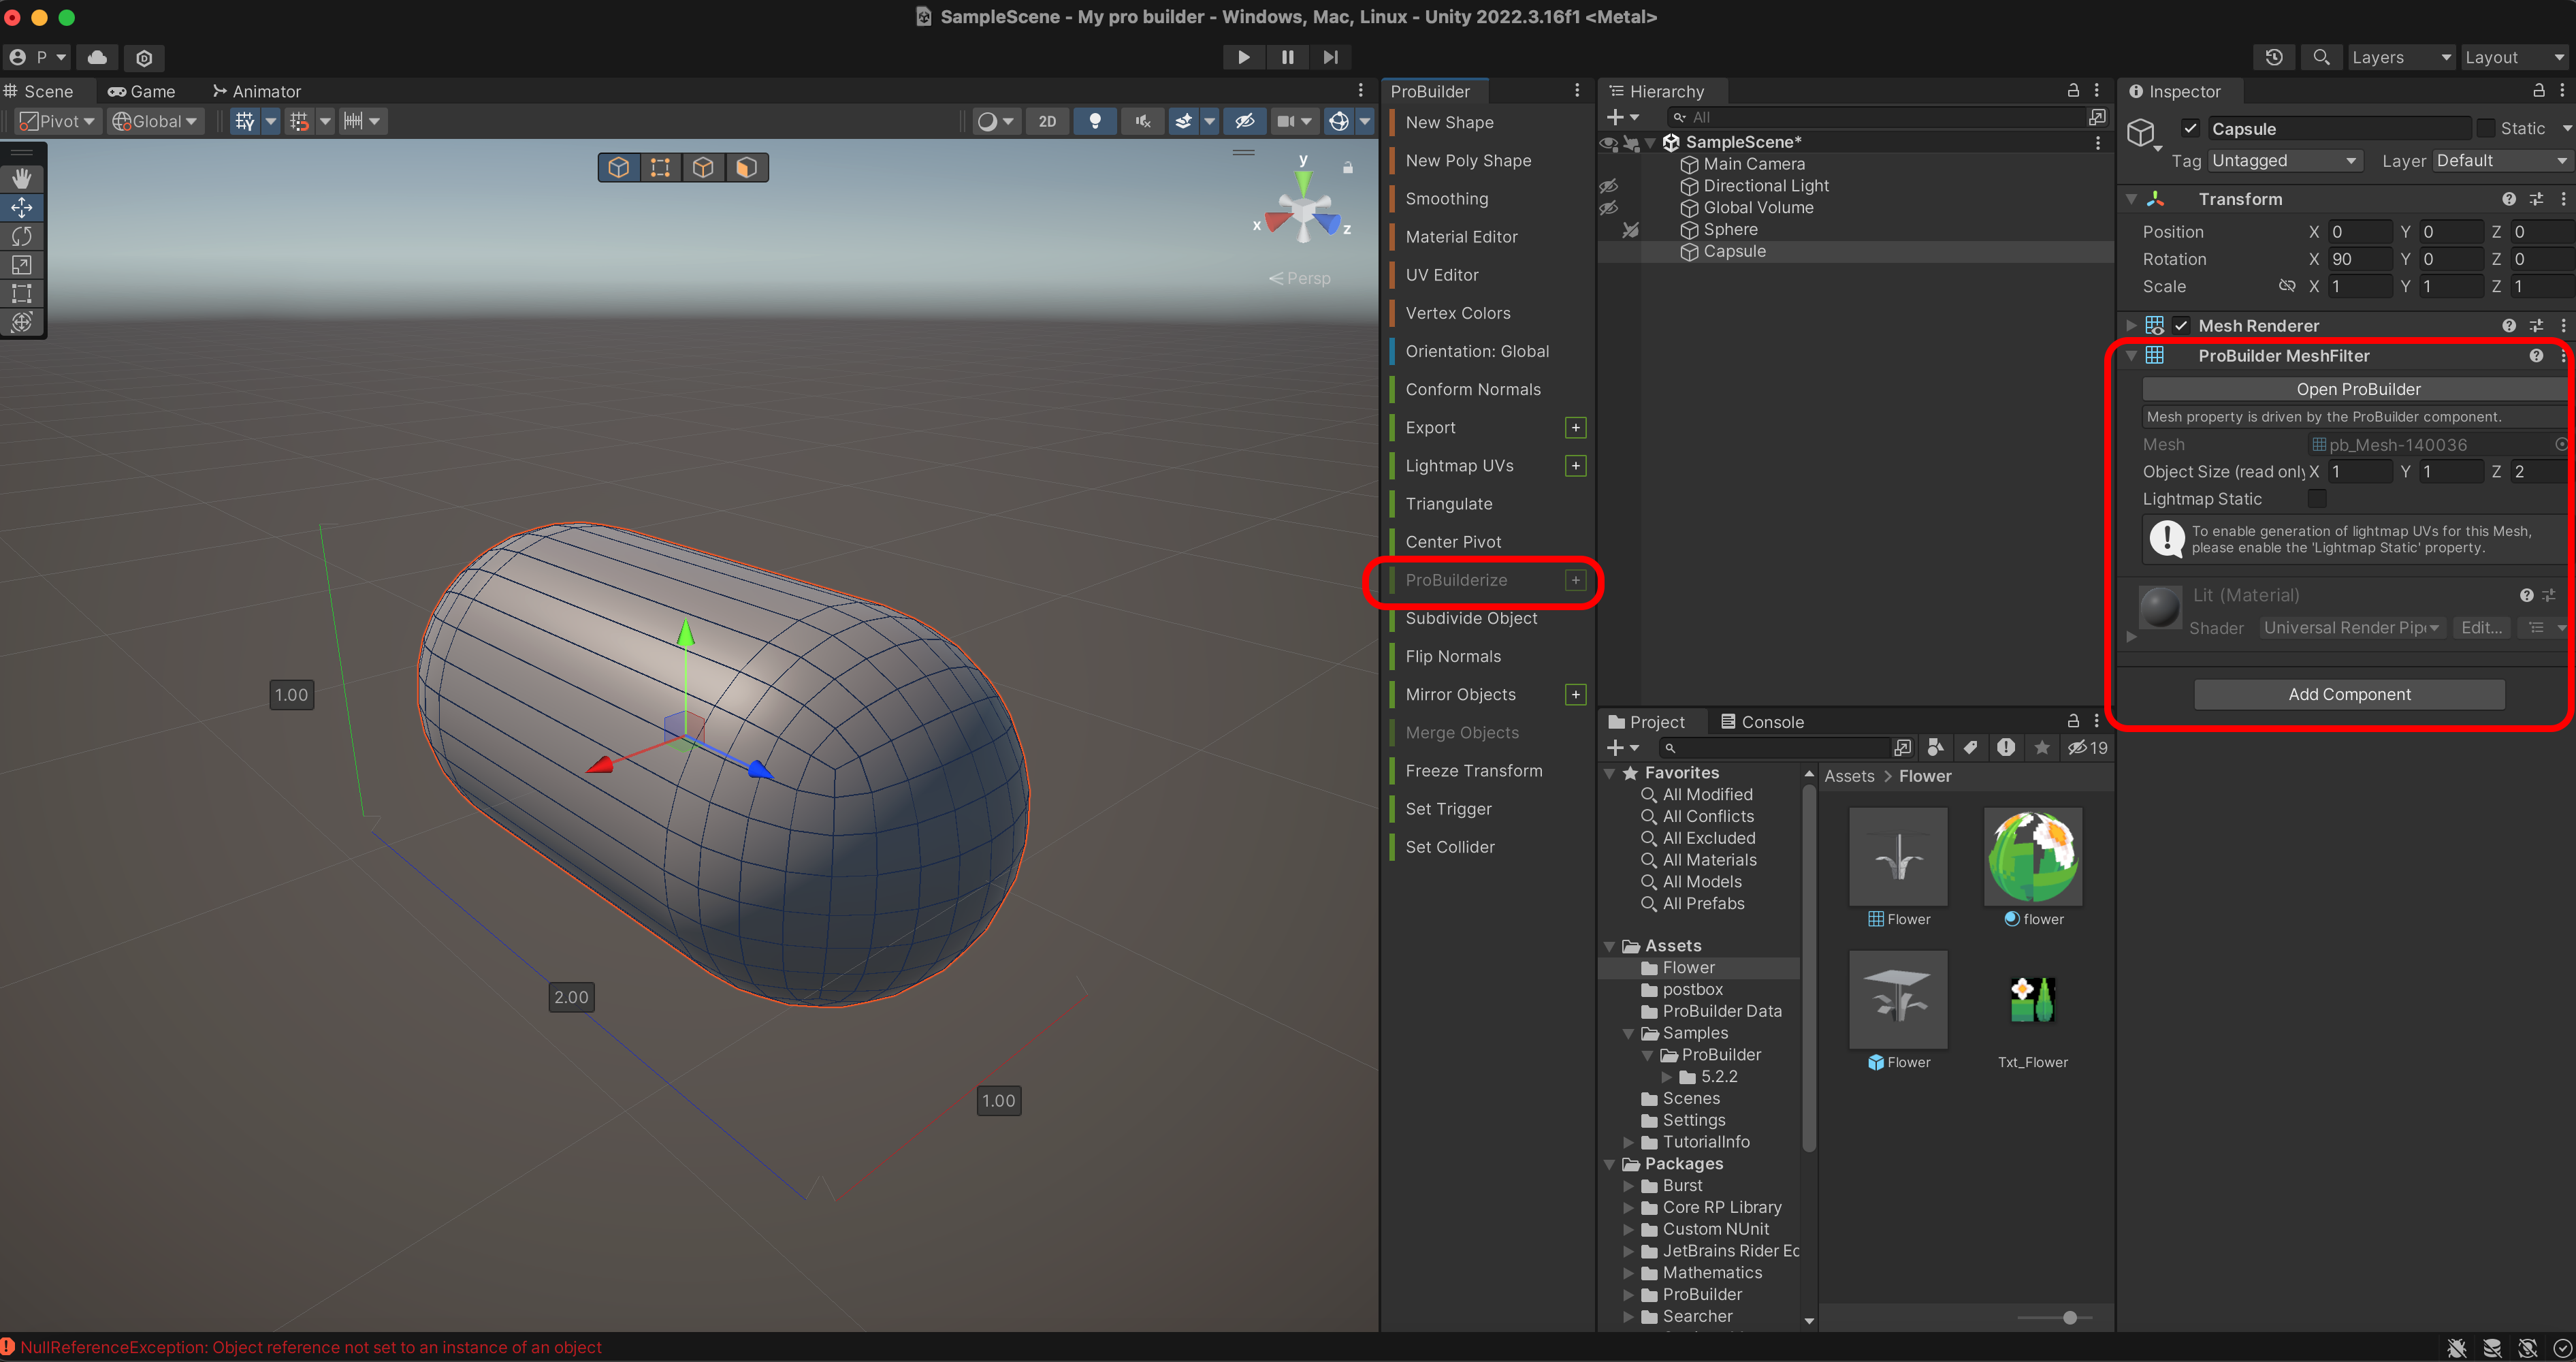Switch to the Game tab
Image resolution: width=2576 pixels, height=1362 pixels.
[x=142, y=91]
